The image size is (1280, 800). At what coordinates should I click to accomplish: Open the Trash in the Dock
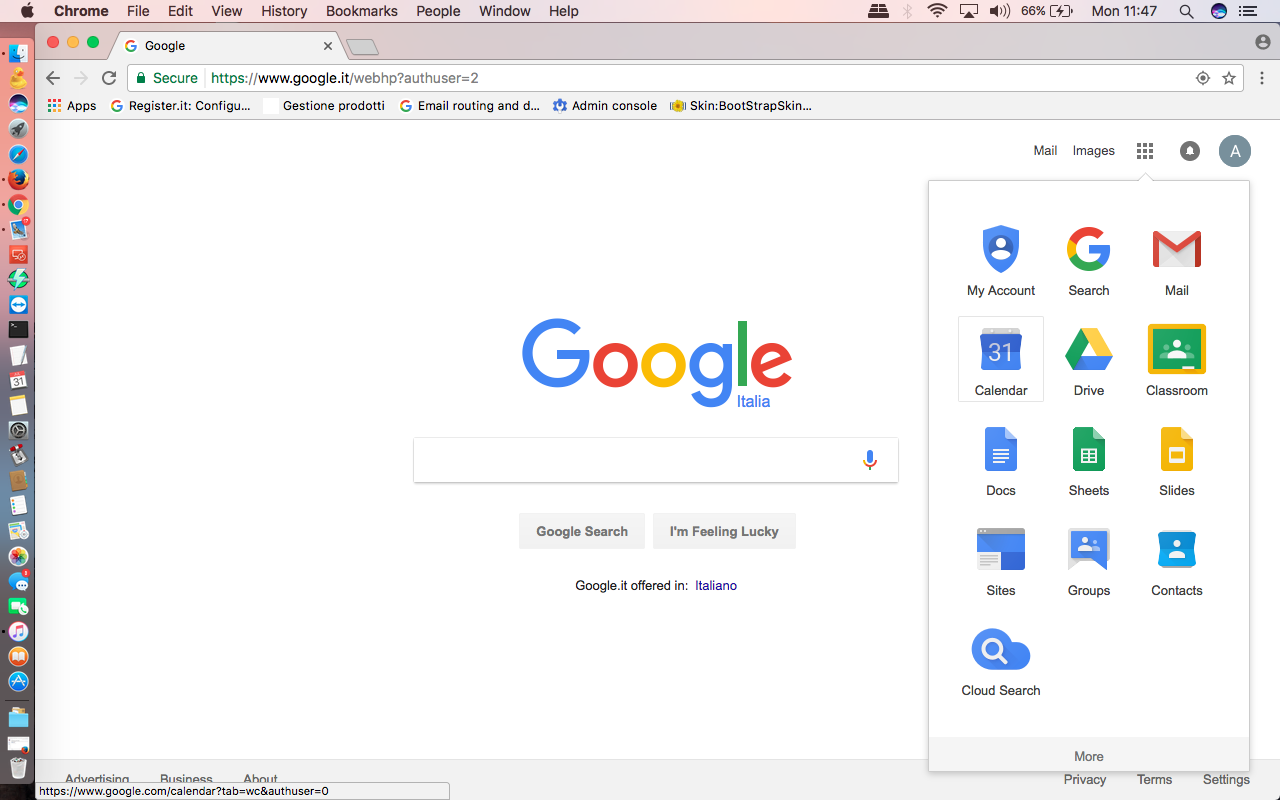pyautogui.click(x=18, y=768)
